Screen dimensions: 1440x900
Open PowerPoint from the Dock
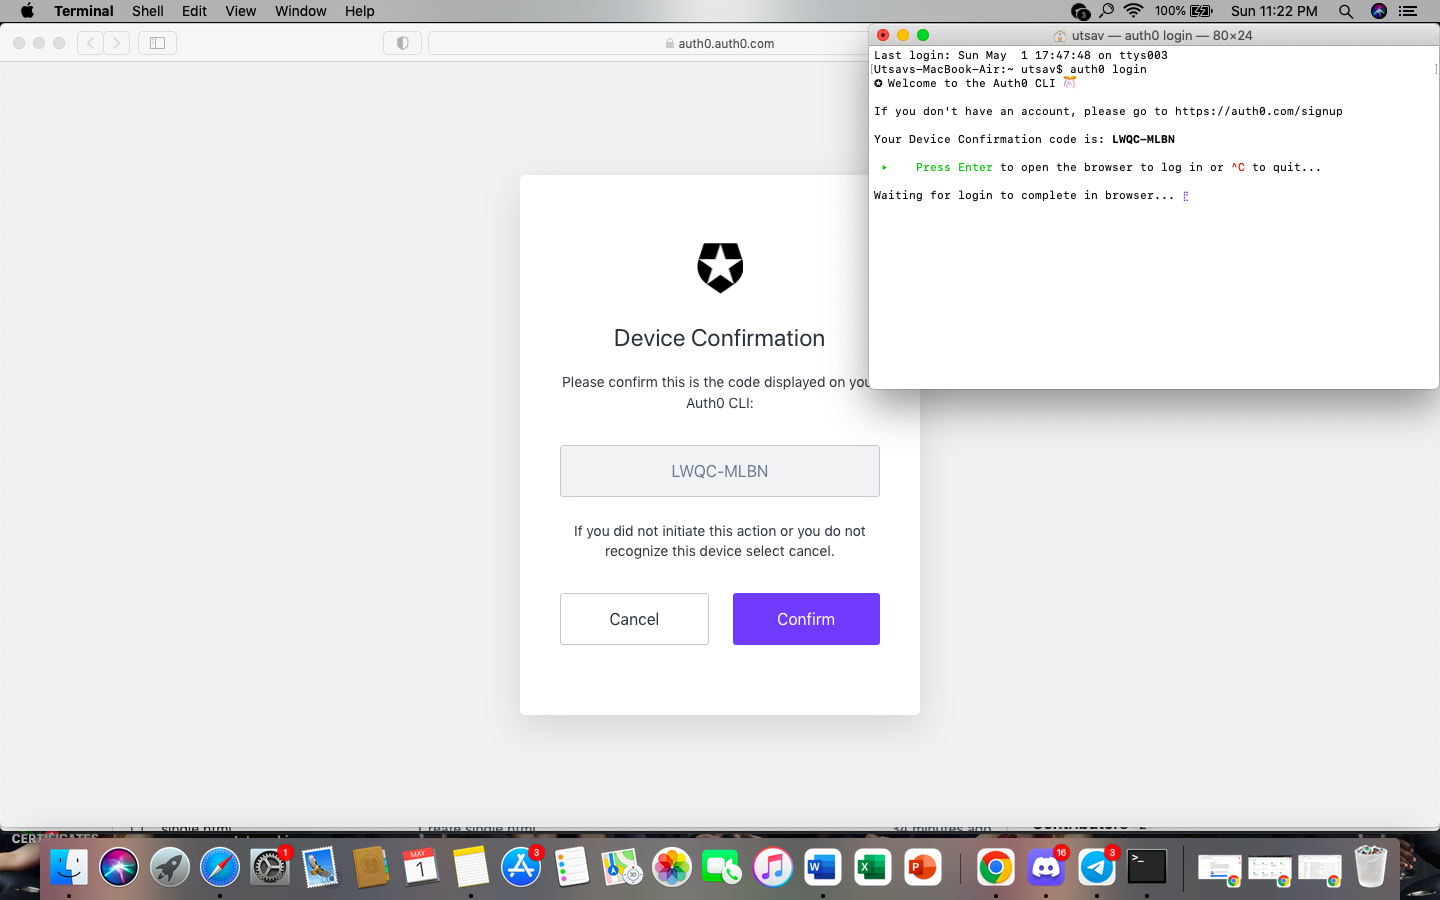coord(923,867)
